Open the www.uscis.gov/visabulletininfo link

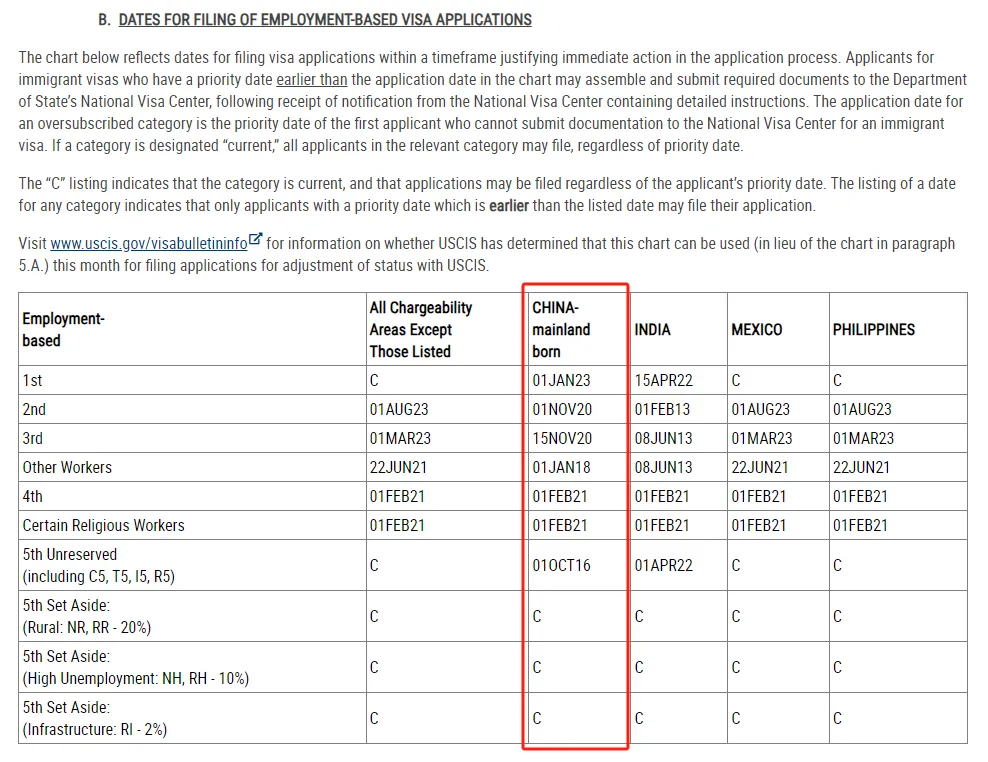[x=148, y=243]
